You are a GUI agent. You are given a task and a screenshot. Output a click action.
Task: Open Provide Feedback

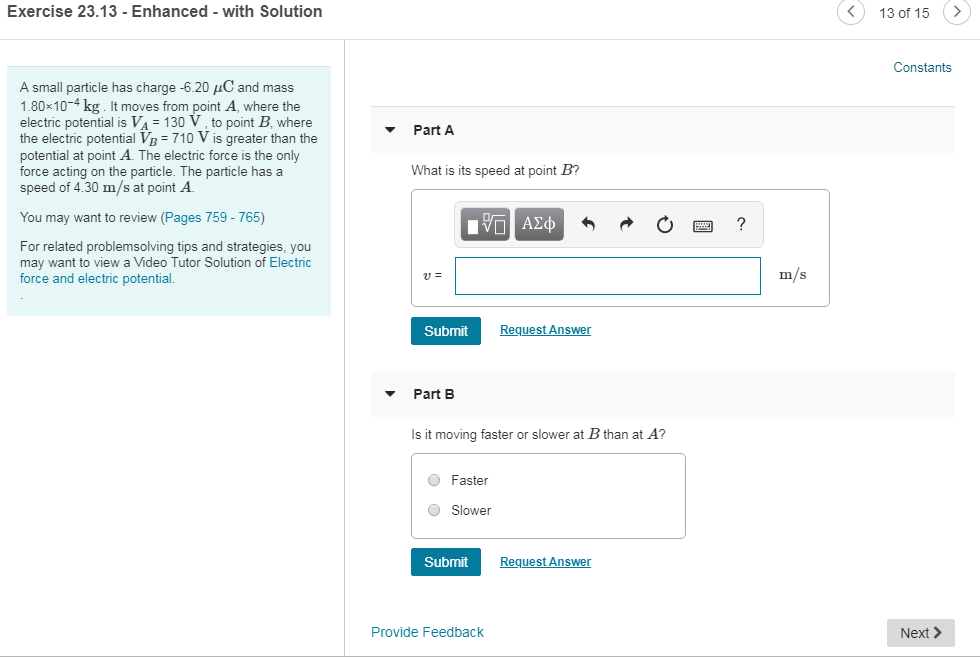(427, 632)
